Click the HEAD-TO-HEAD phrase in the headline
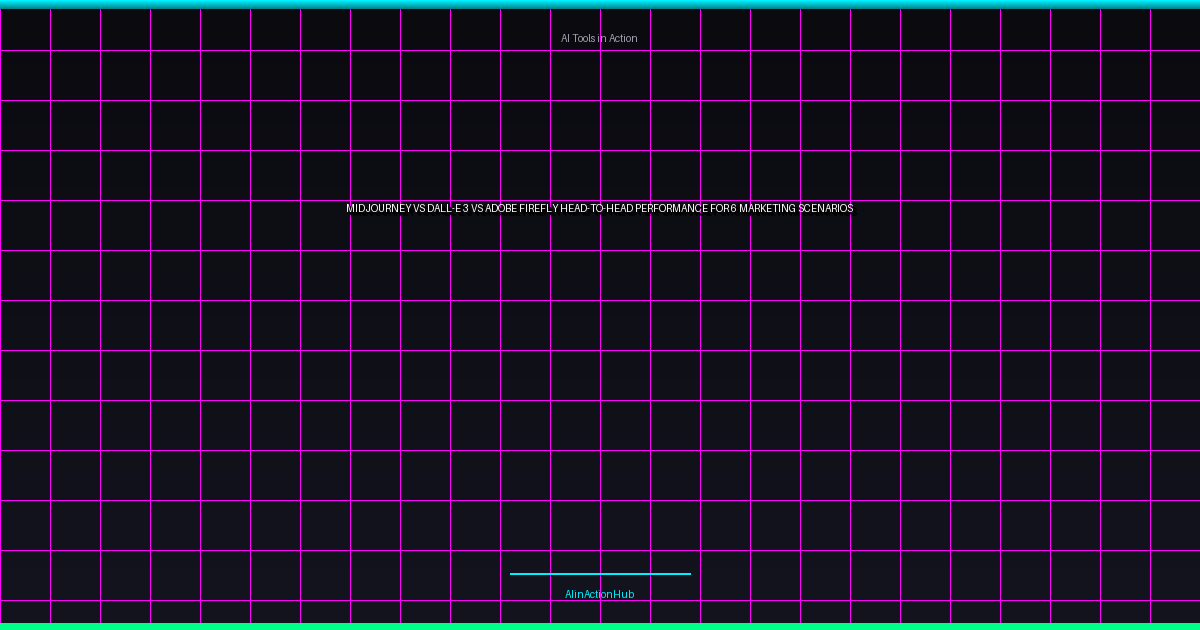1200x630 pixels. point(597,209)
